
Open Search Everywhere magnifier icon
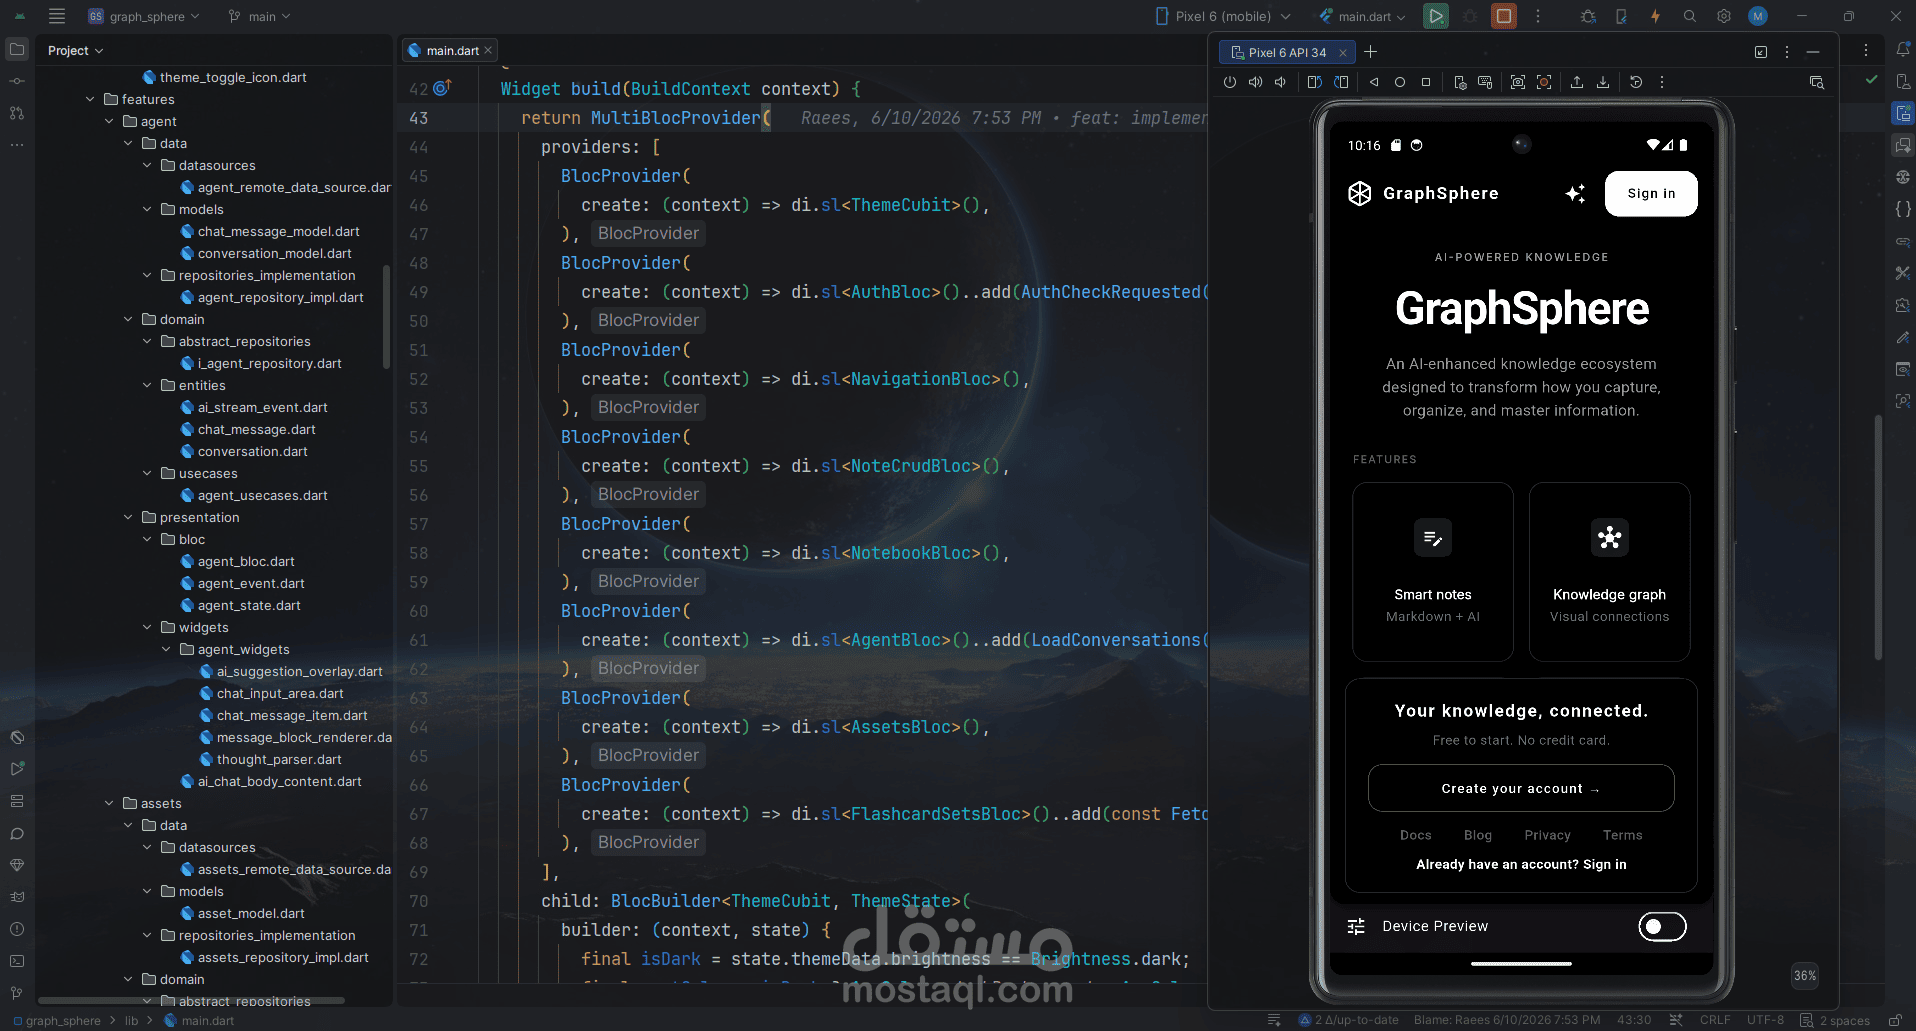1690,16
